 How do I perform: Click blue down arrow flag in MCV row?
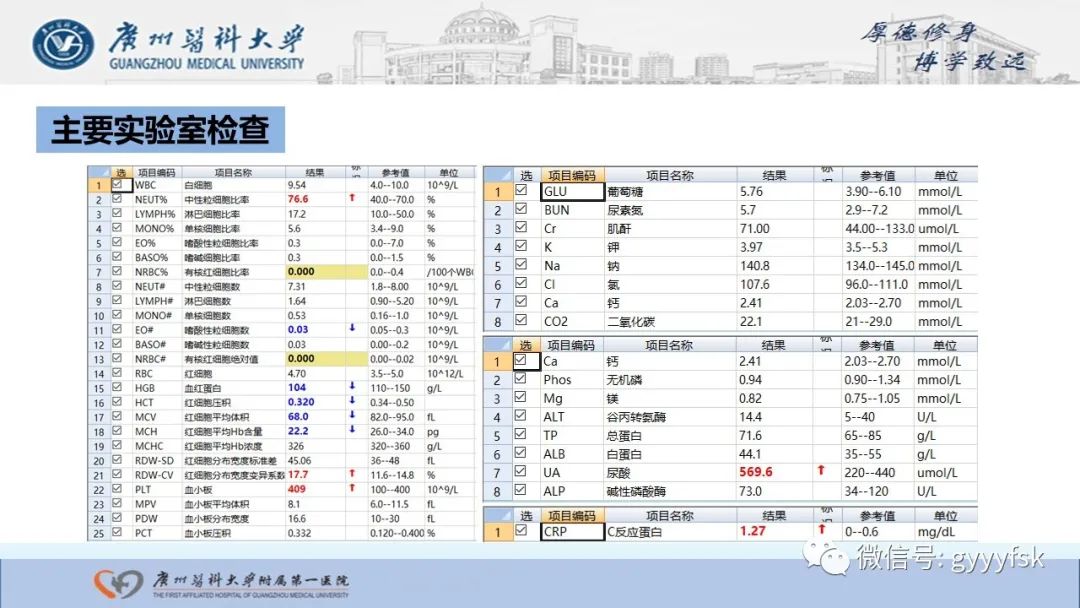[x=352, y=415]
